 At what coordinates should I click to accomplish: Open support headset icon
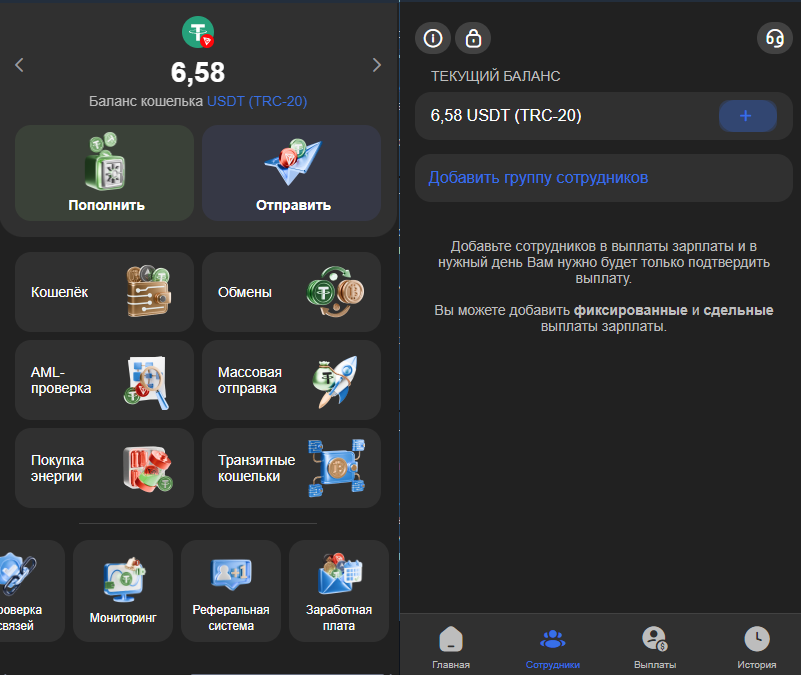[x=774, y=38]
